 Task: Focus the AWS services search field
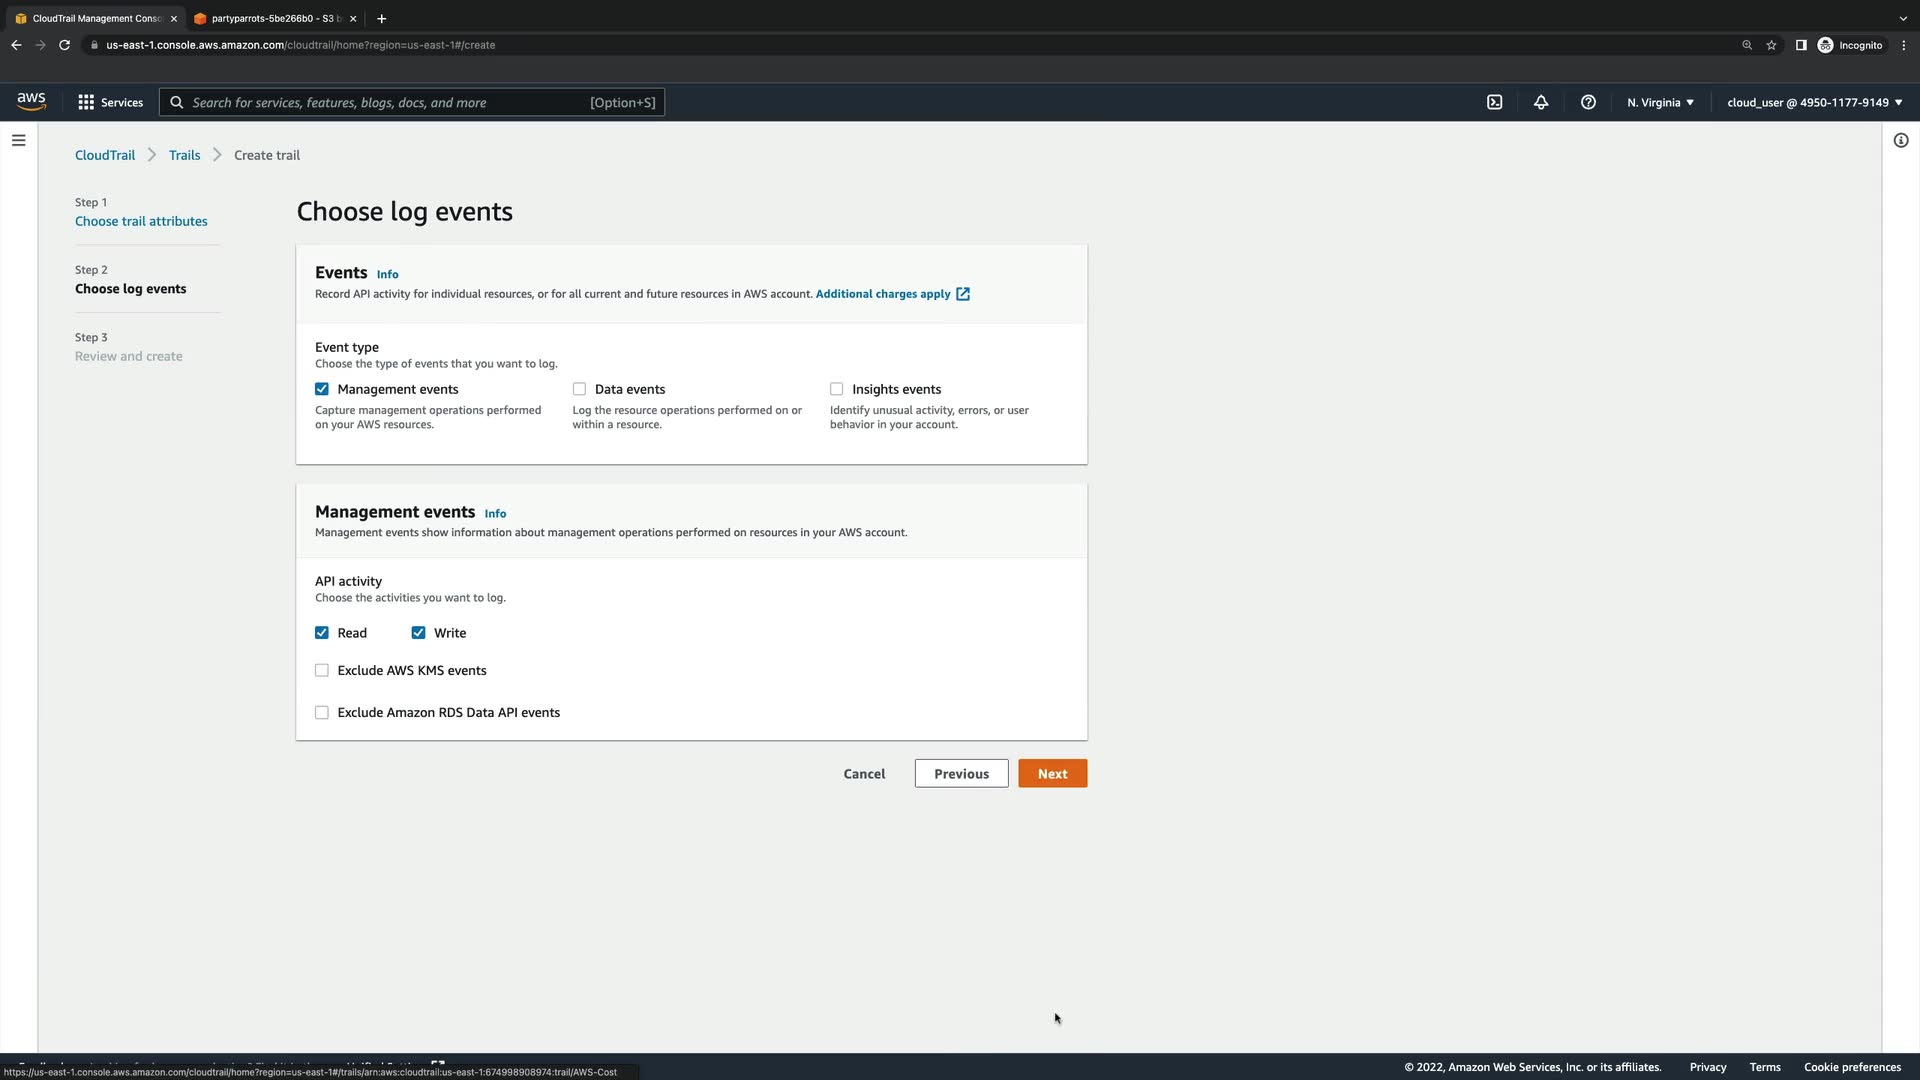pos(390,102)
